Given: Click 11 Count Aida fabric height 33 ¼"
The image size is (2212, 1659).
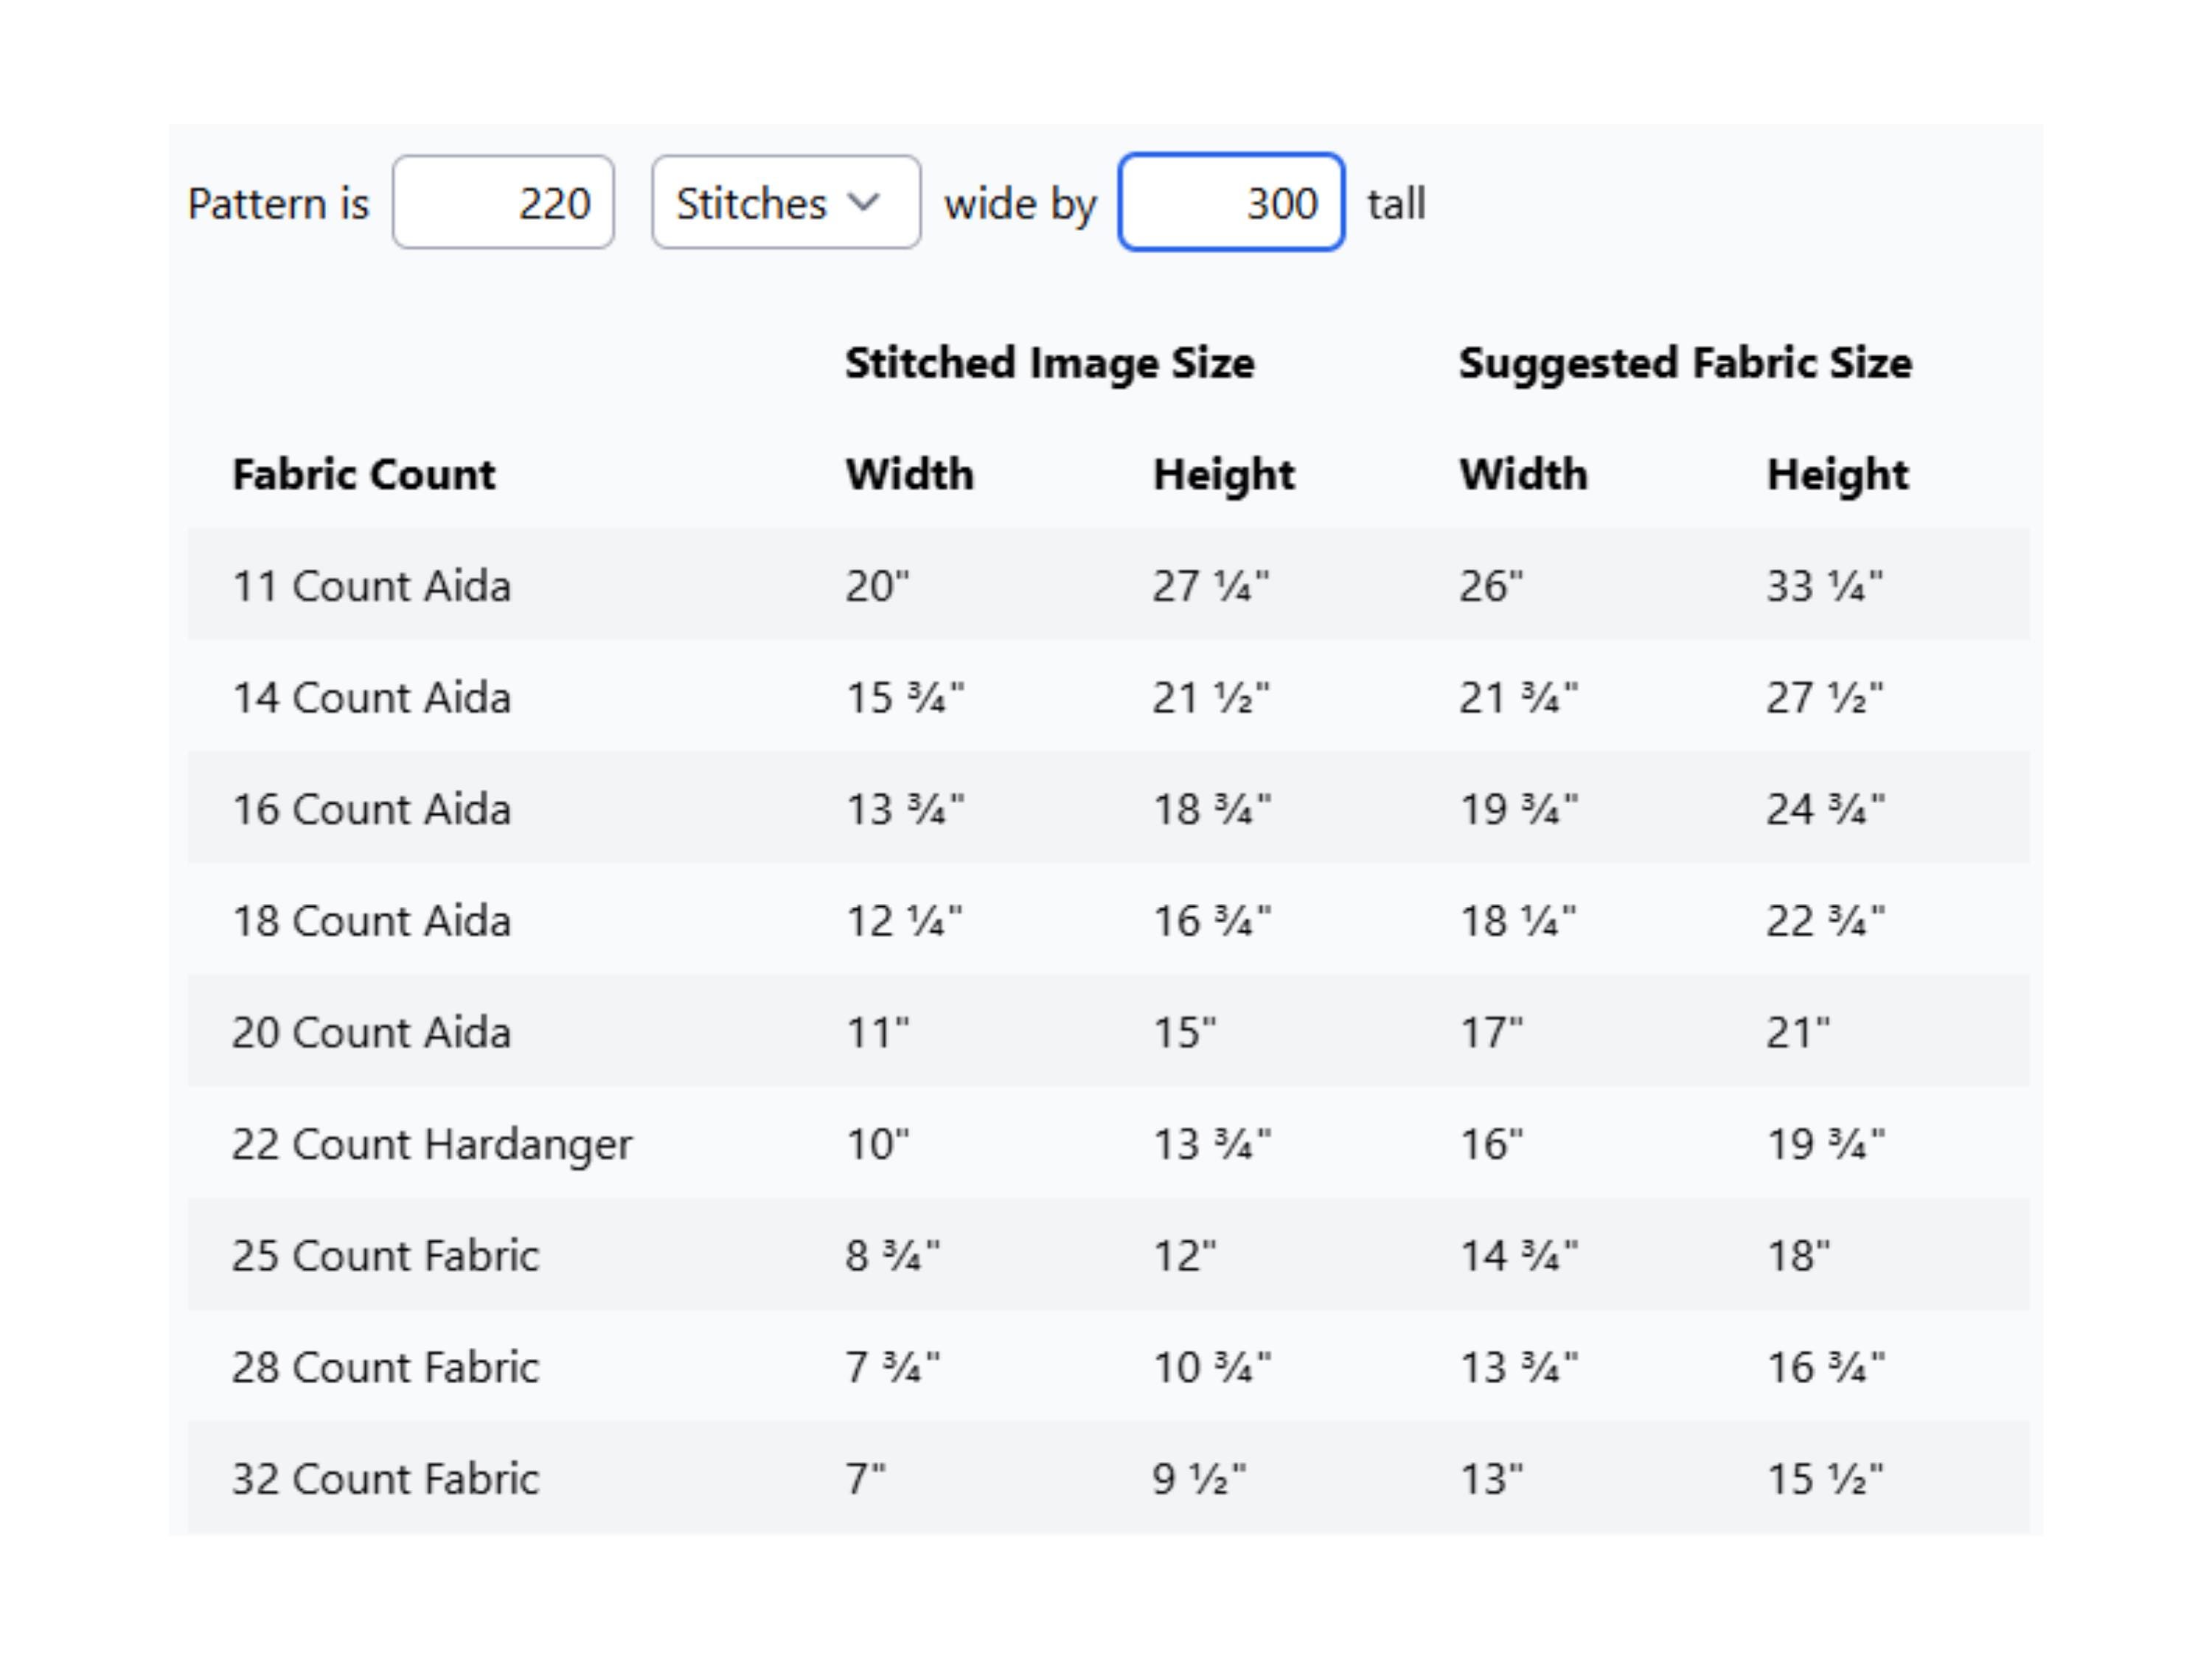Looking at the screenshot, I should pos(1824,586).
